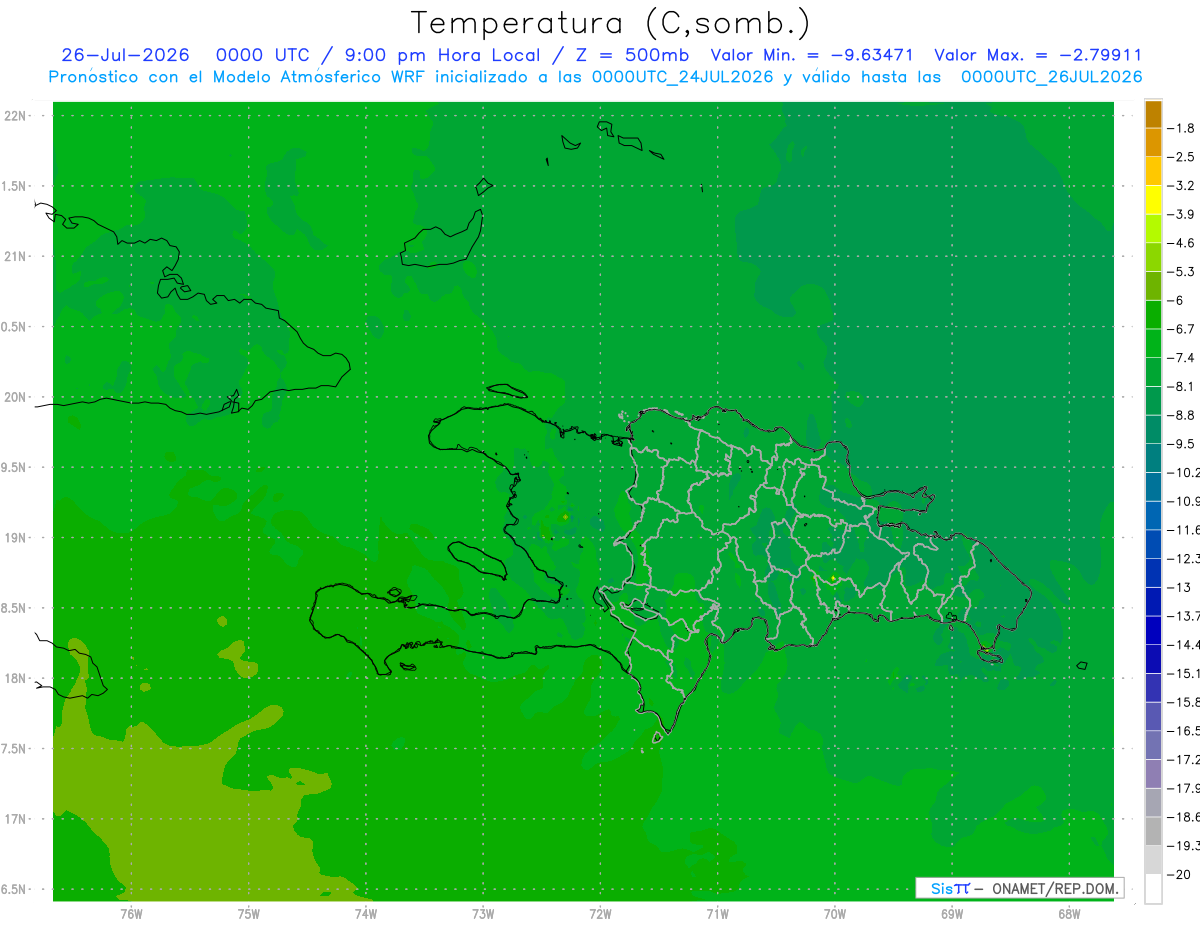Click the '-3.9' colorbar value label
The width and height of the screenshot is (1200, 927).
[x=1181, y=214]
